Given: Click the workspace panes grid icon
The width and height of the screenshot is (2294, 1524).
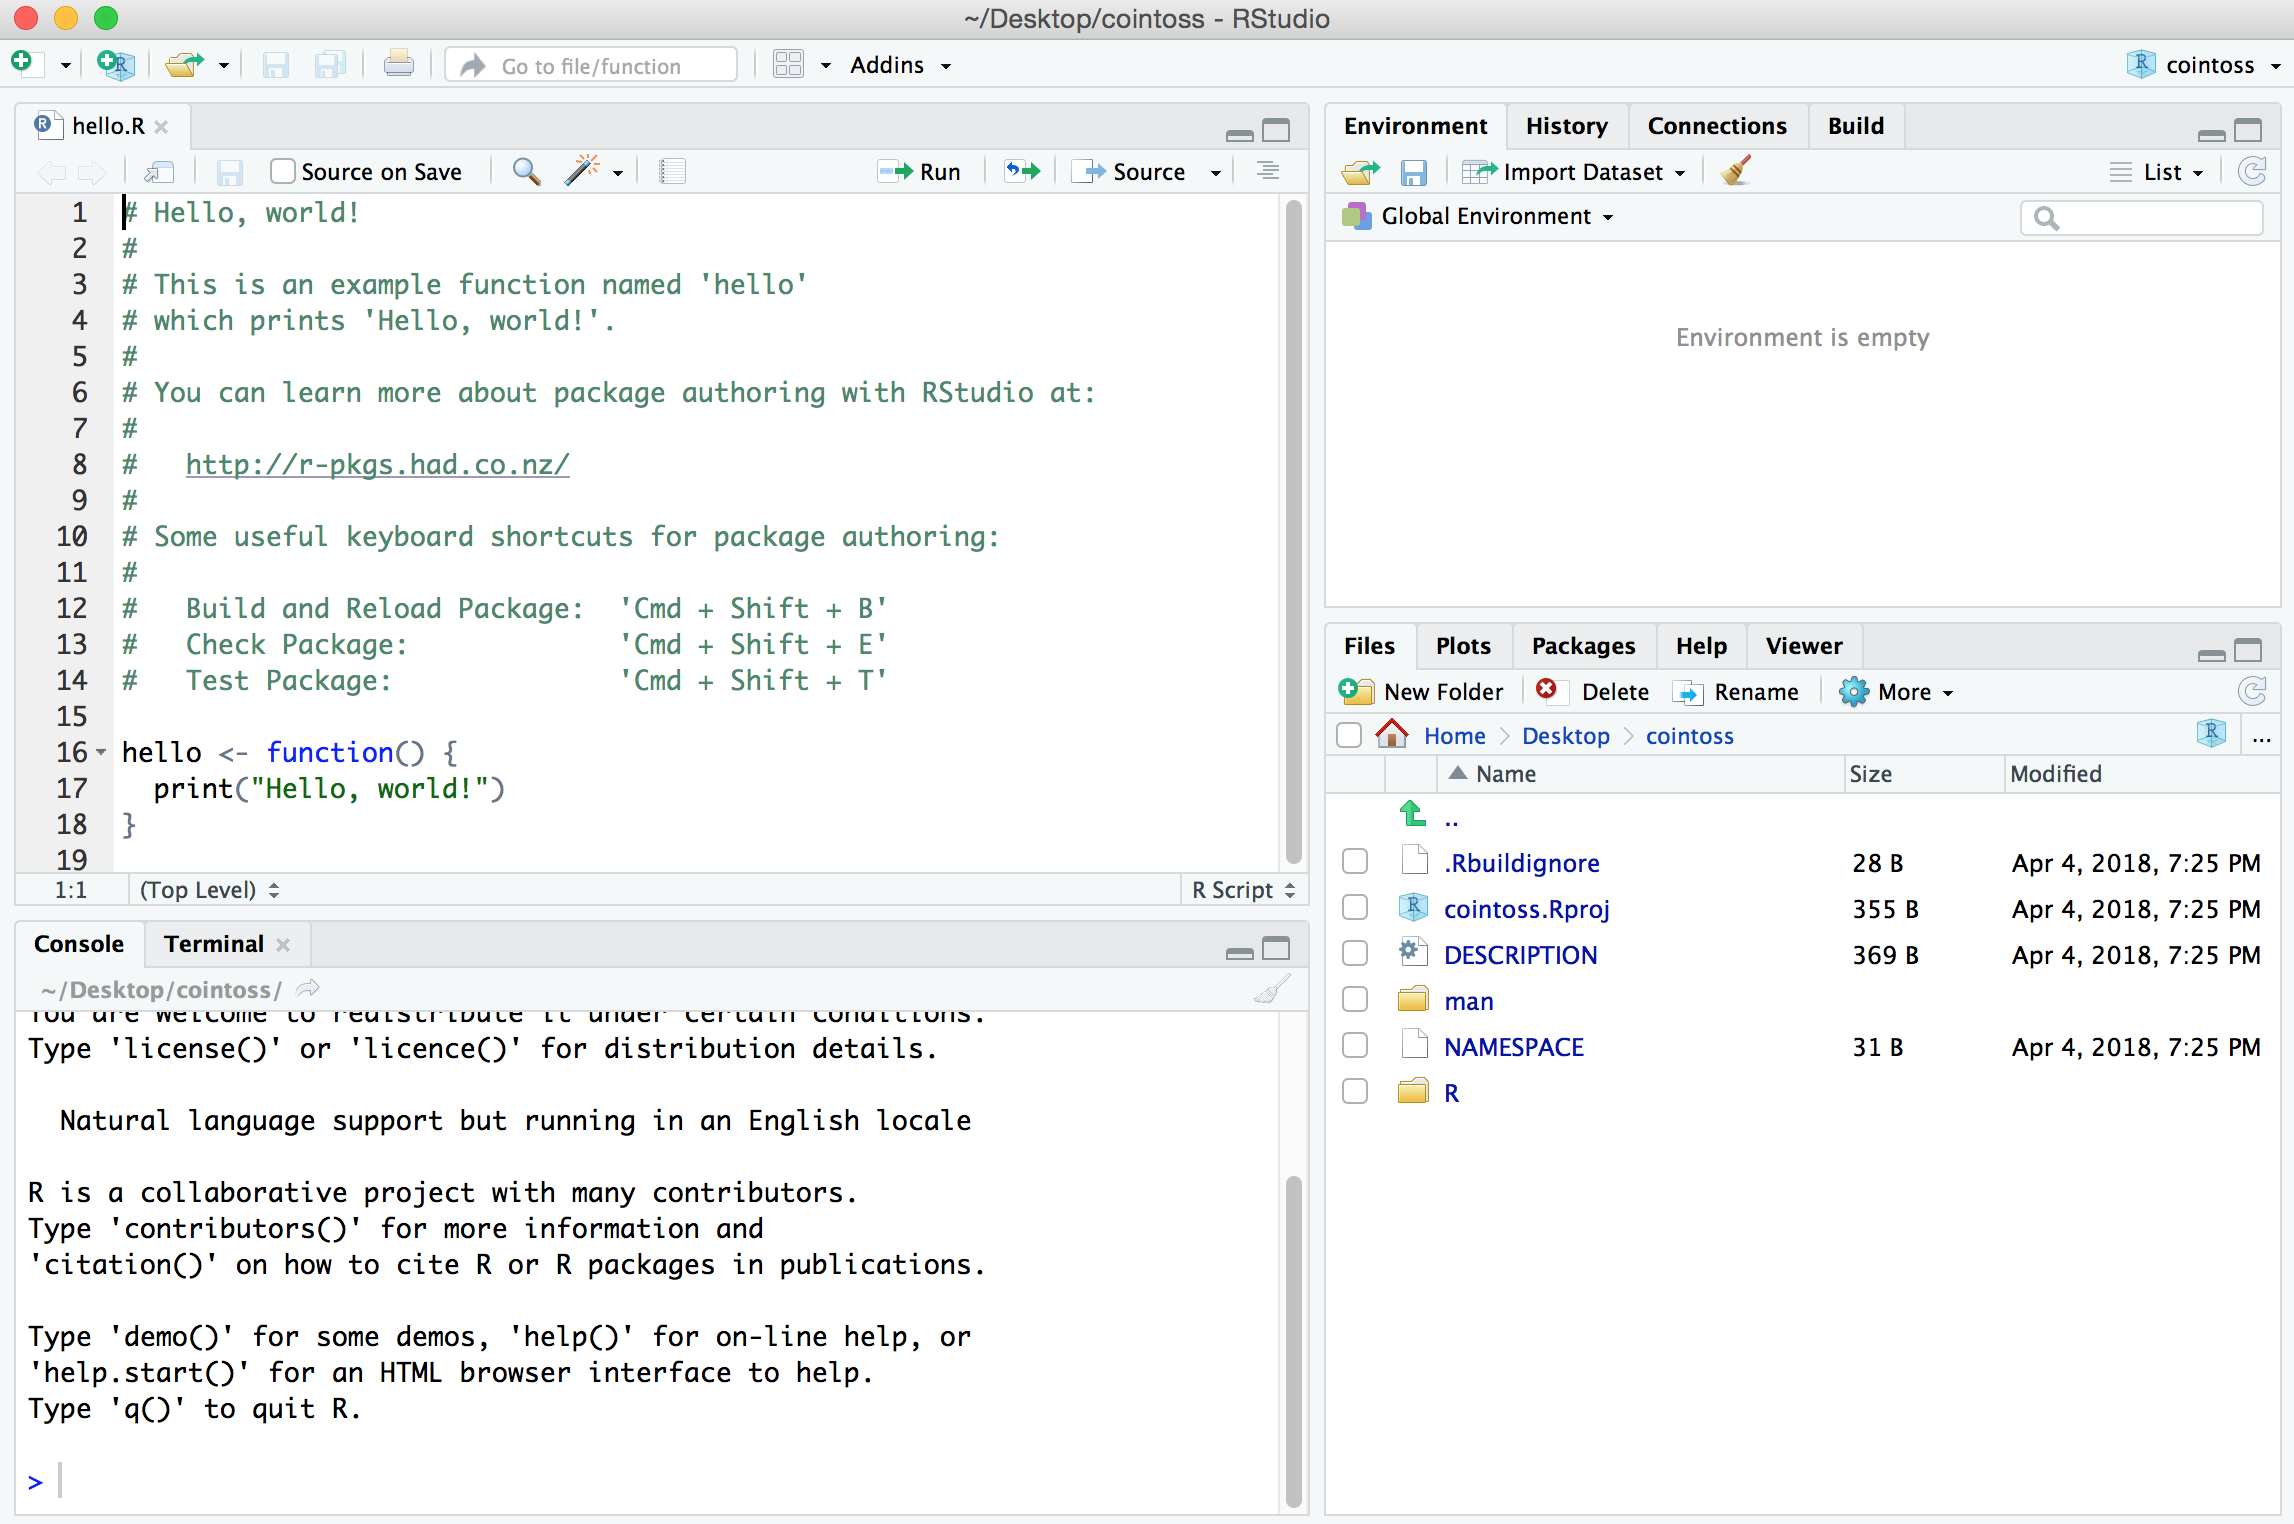Looking at the screenshot, I should tap(788, 65).
